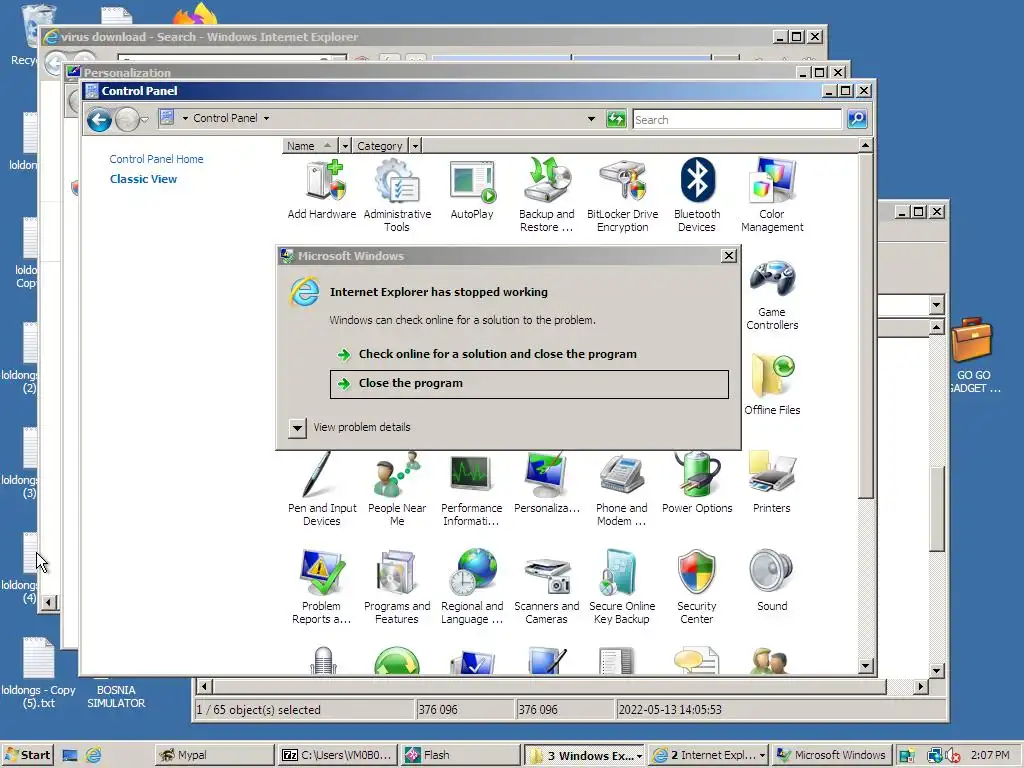Image resolution: width=1024 pixels, height=768 pixels.
Task: Open the Name column dropdown arrow
Action: click(x=345, y=146)
